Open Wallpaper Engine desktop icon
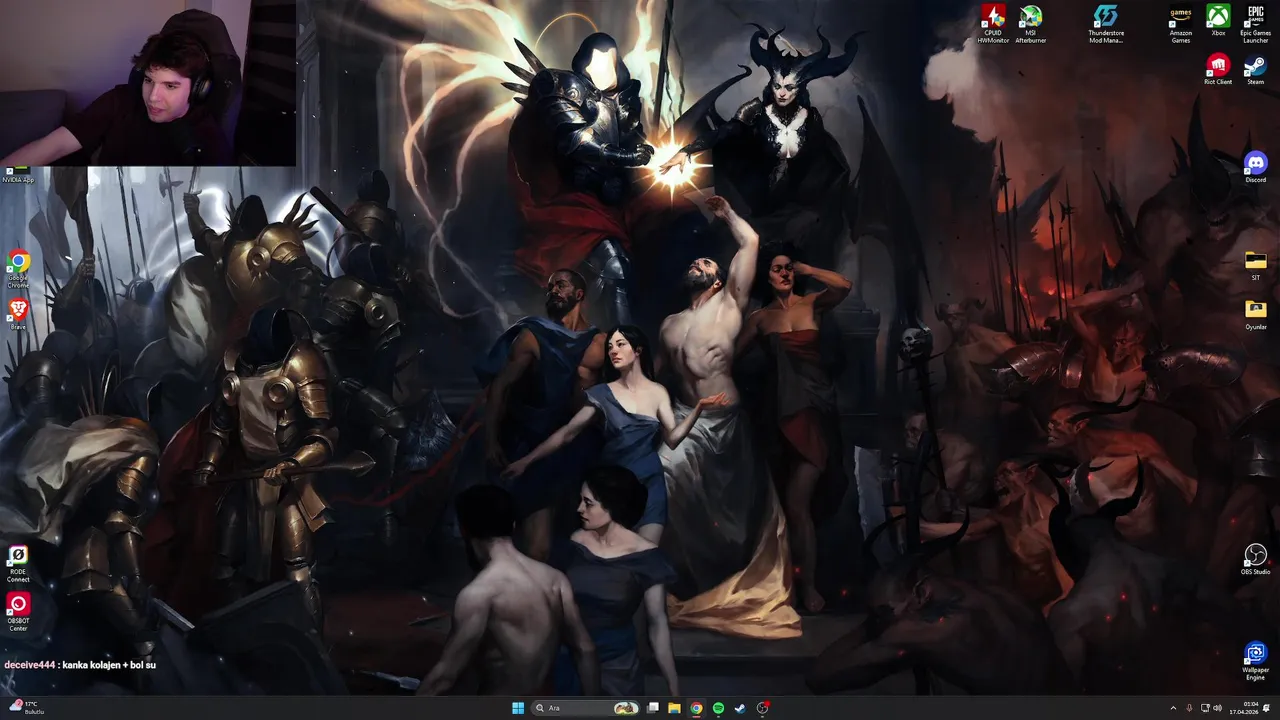This screenshot has width=1280, height=720. [1255, 660]
